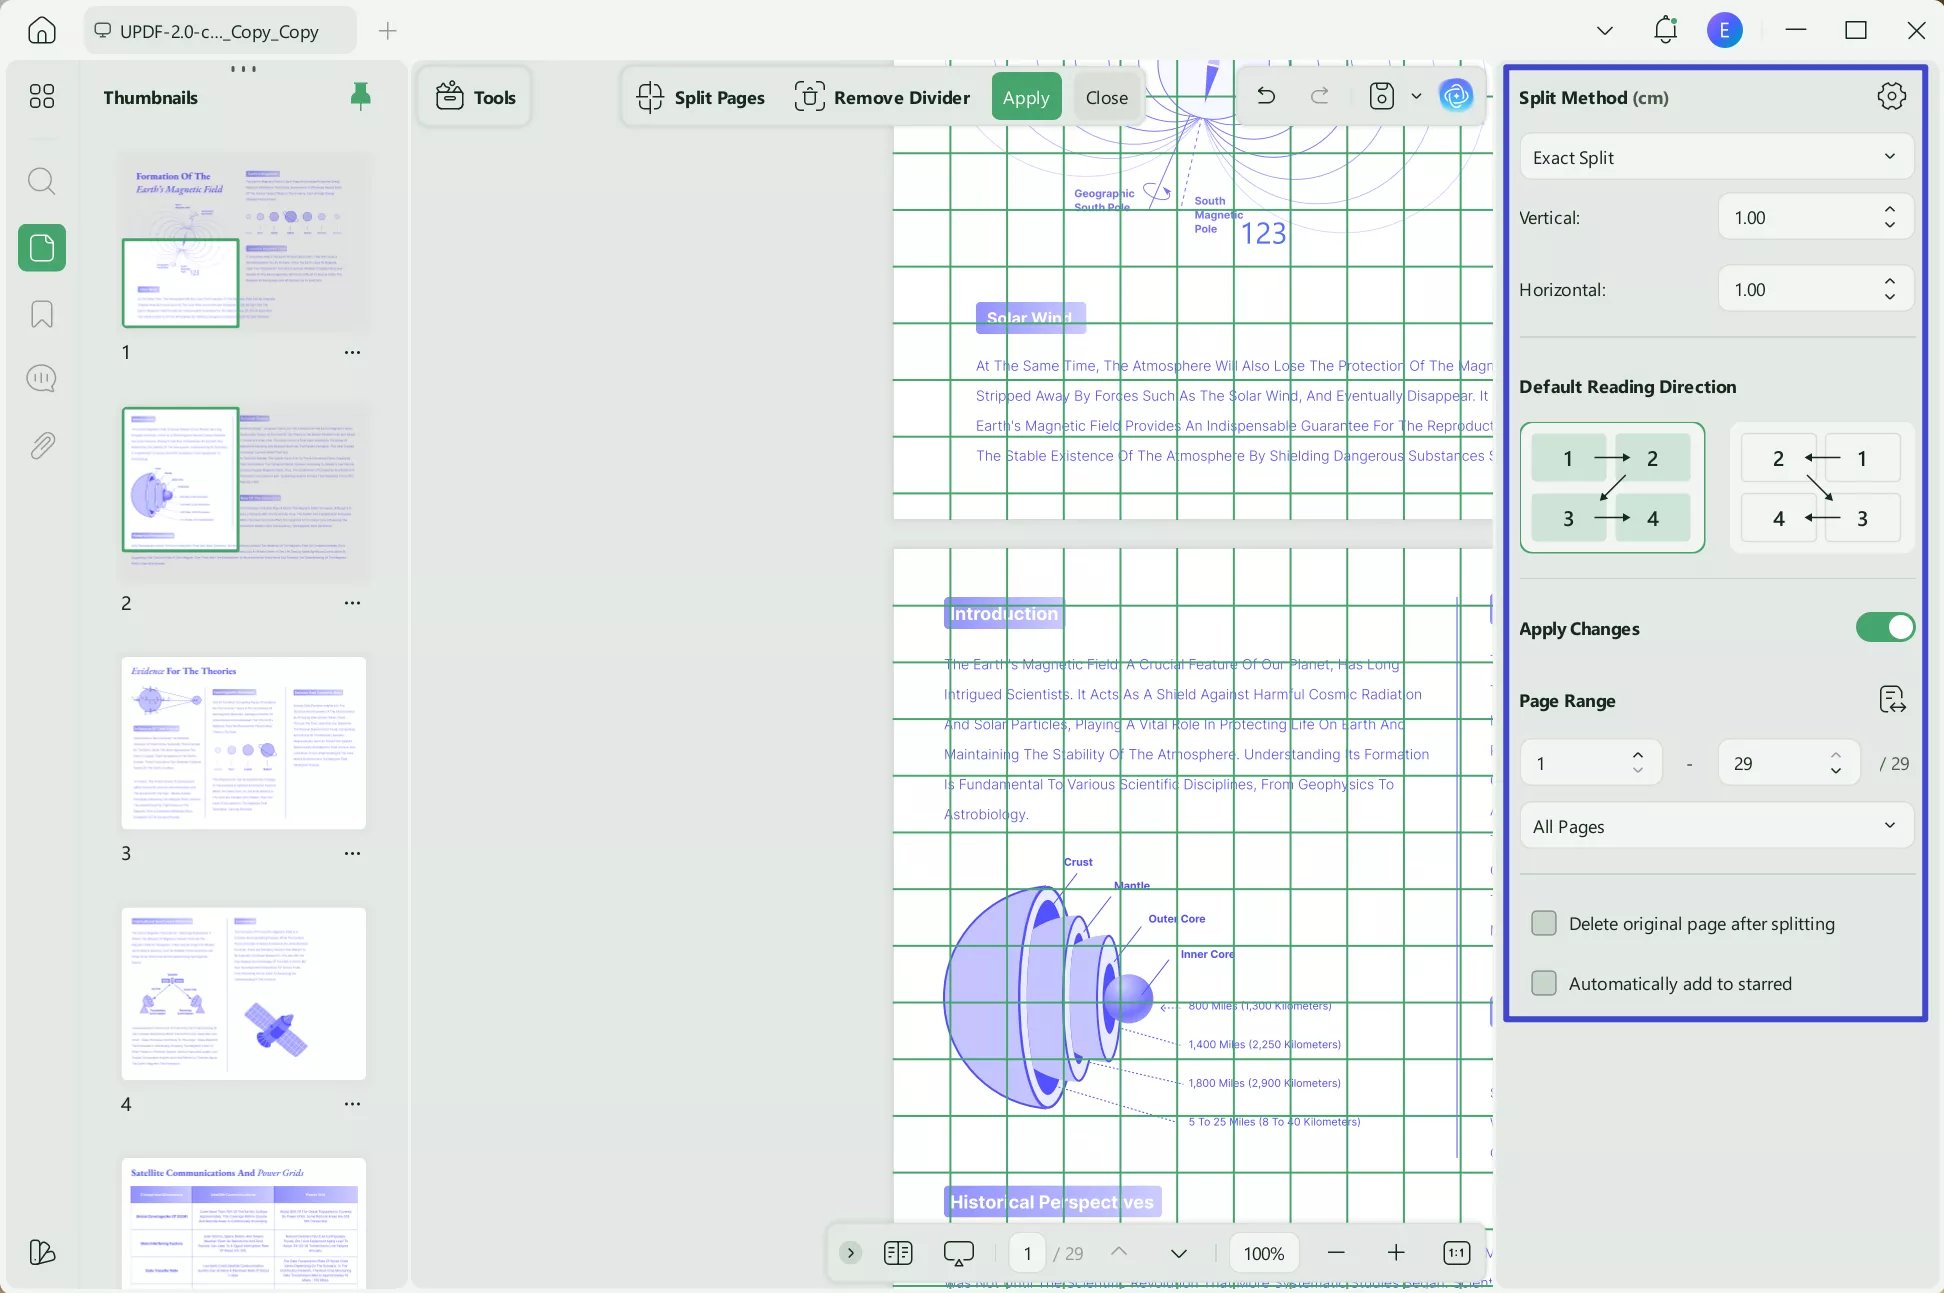Viewport: 1944px width, 1293px height.
Task: Expand the Exact Split dropdown
Action: click(1716, 157)
